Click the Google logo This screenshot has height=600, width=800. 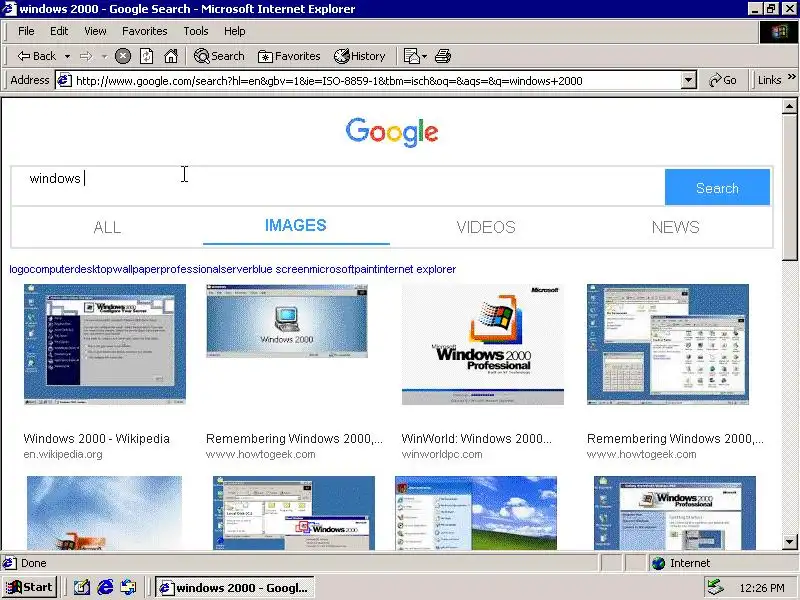pos(392,132)
